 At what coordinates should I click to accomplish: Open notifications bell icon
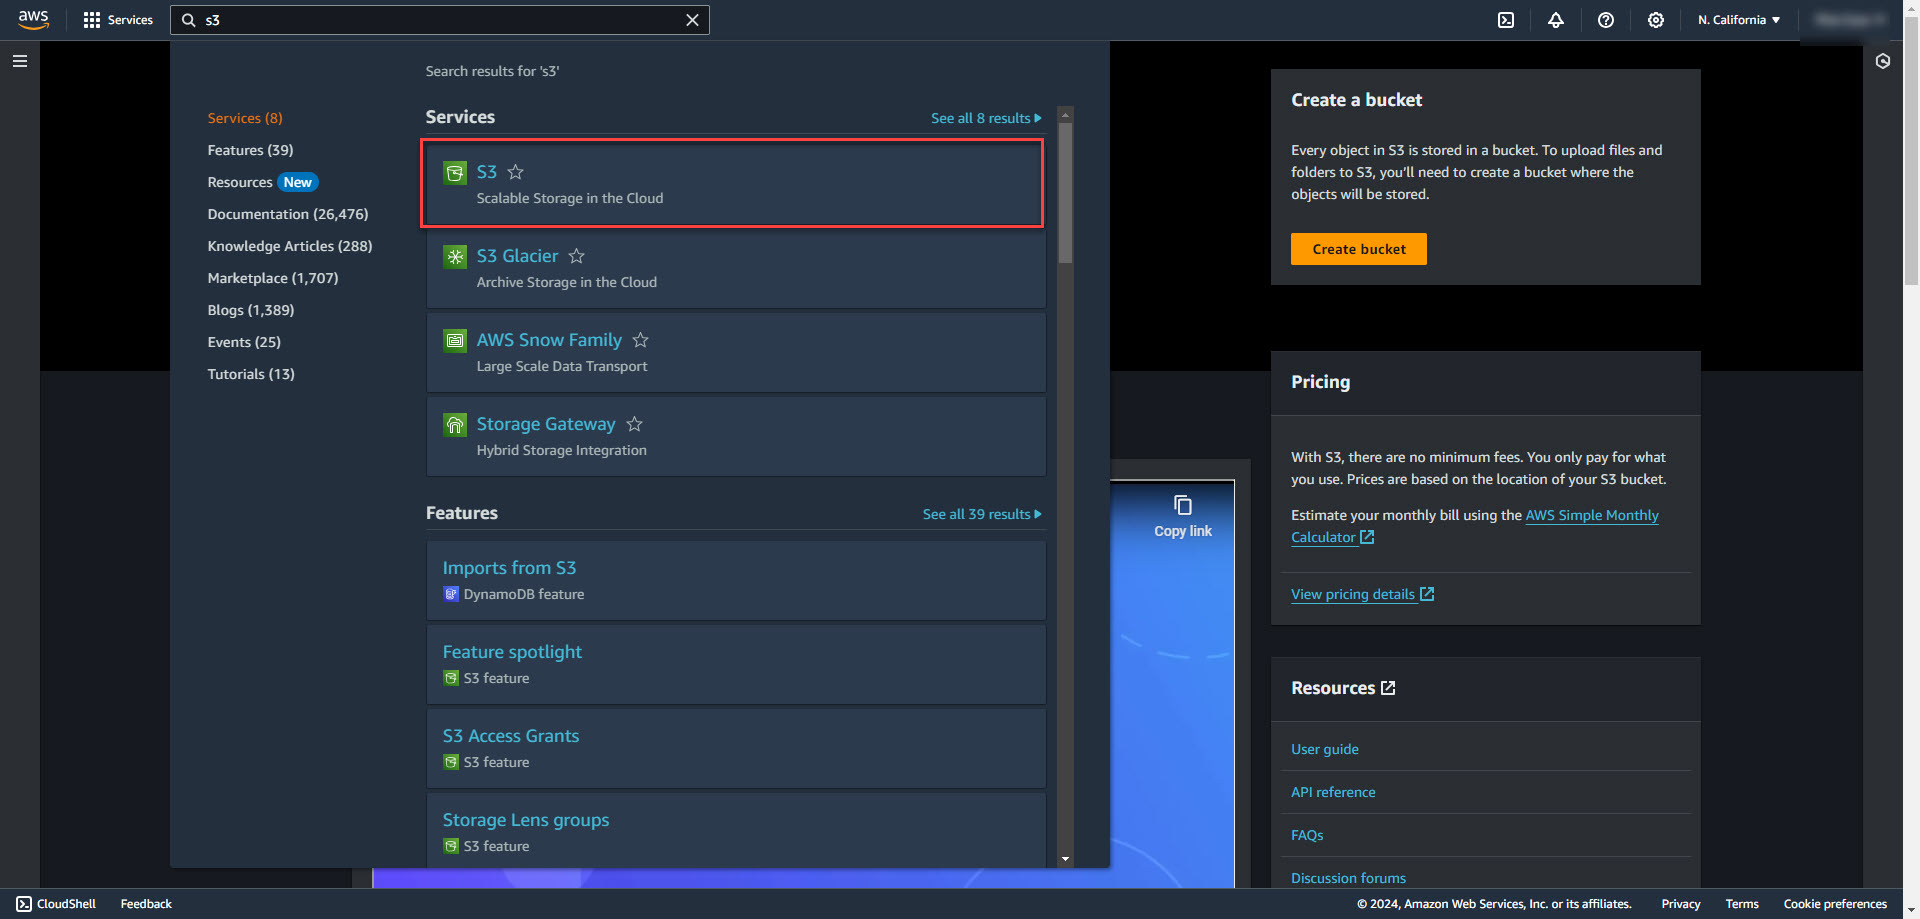tap(1556, 20)
